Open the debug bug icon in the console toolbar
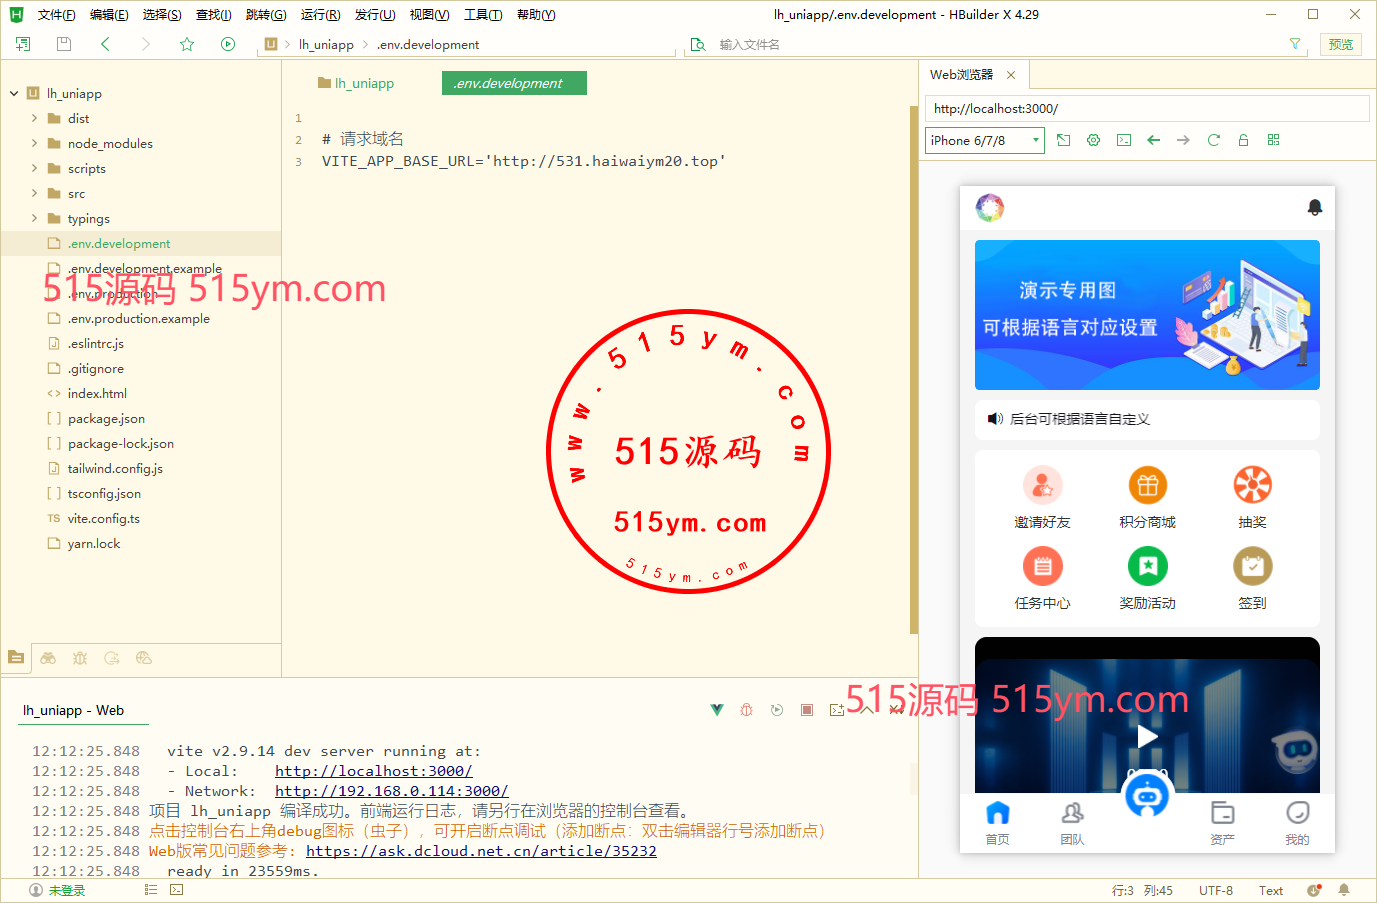The width and height of the screenshot is (1377, 903). [x=746, y=710]
